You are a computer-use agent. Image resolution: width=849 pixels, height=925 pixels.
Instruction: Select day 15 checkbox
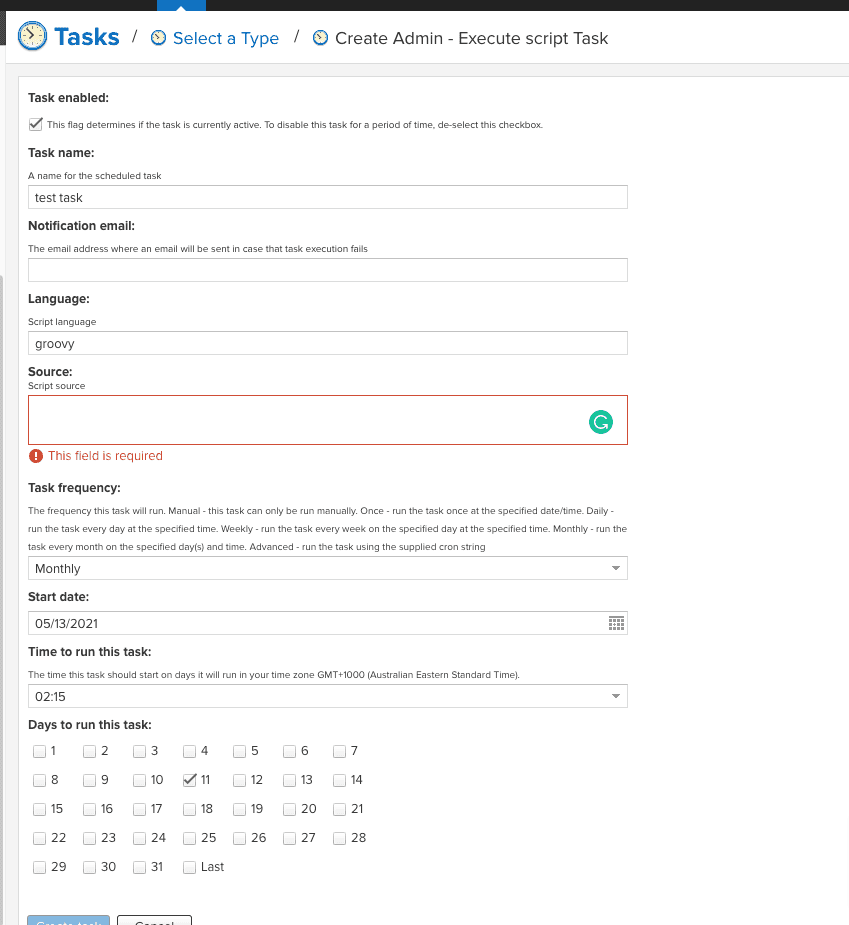(x=39, y=808)
